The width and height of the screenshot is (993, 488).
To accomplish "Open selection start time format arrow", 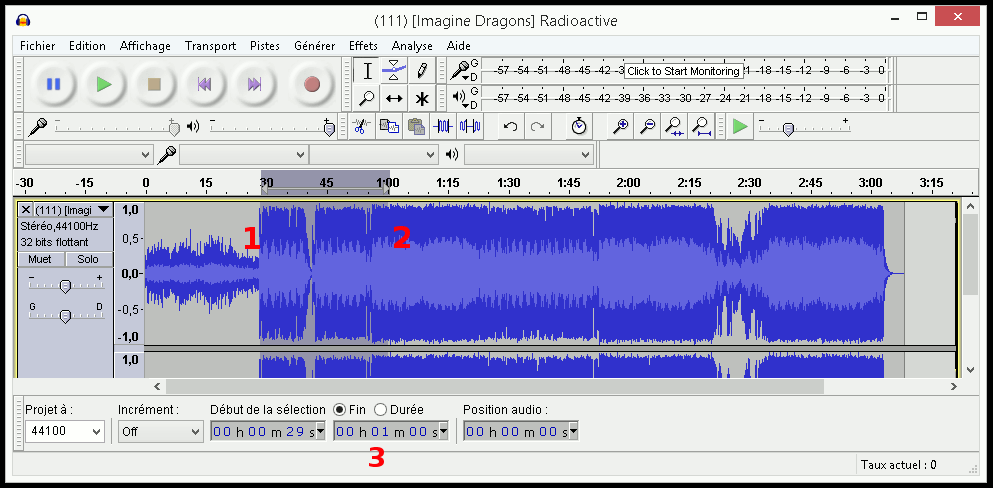I will pos(320,432).
